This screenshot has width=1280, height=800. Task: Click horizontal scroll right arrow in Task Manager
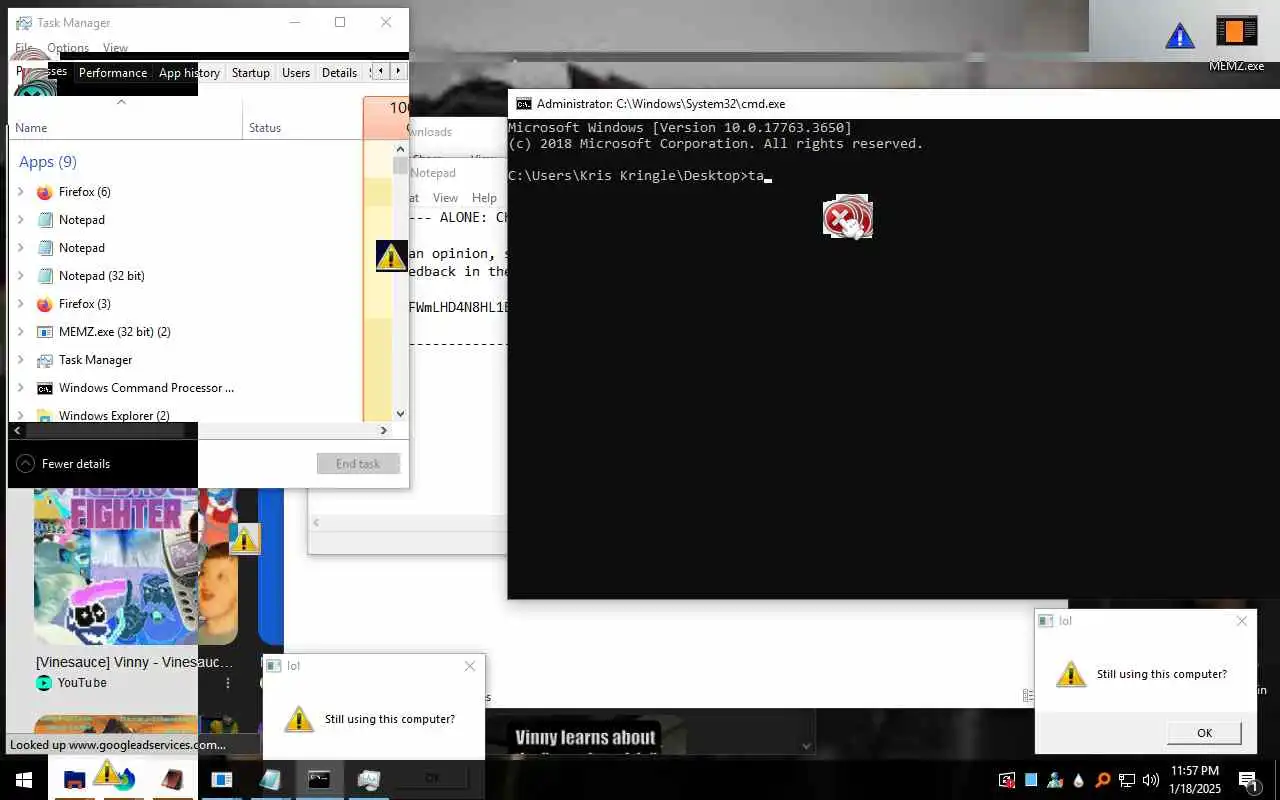click(x=383, y=430)
